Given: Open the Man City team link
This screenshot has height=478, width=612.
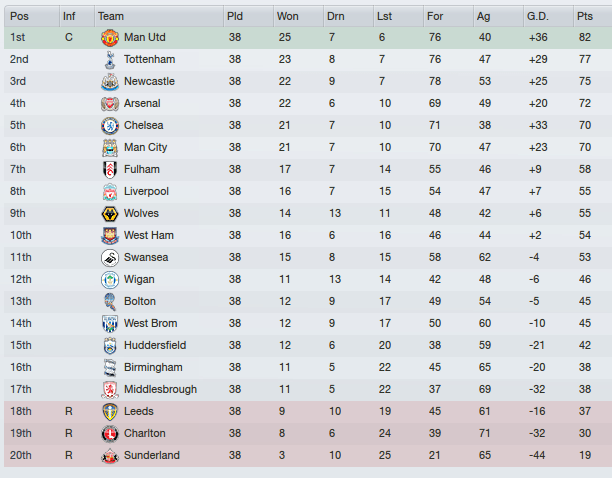Looking at the screenshot, I should point(145,147).
